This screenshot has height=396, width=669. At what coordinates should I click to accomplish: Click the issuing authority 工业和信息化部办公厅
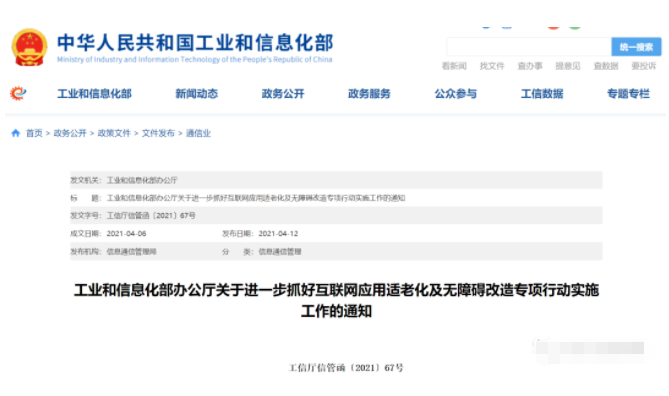tap(142, 180)
